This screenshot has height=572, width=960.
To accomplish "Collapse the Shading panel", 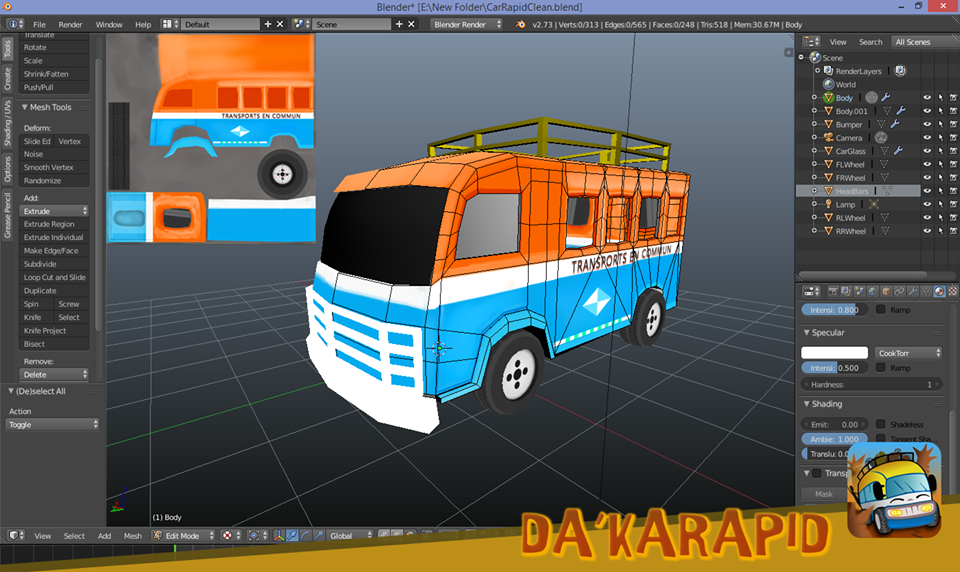I will click(807, 404).
